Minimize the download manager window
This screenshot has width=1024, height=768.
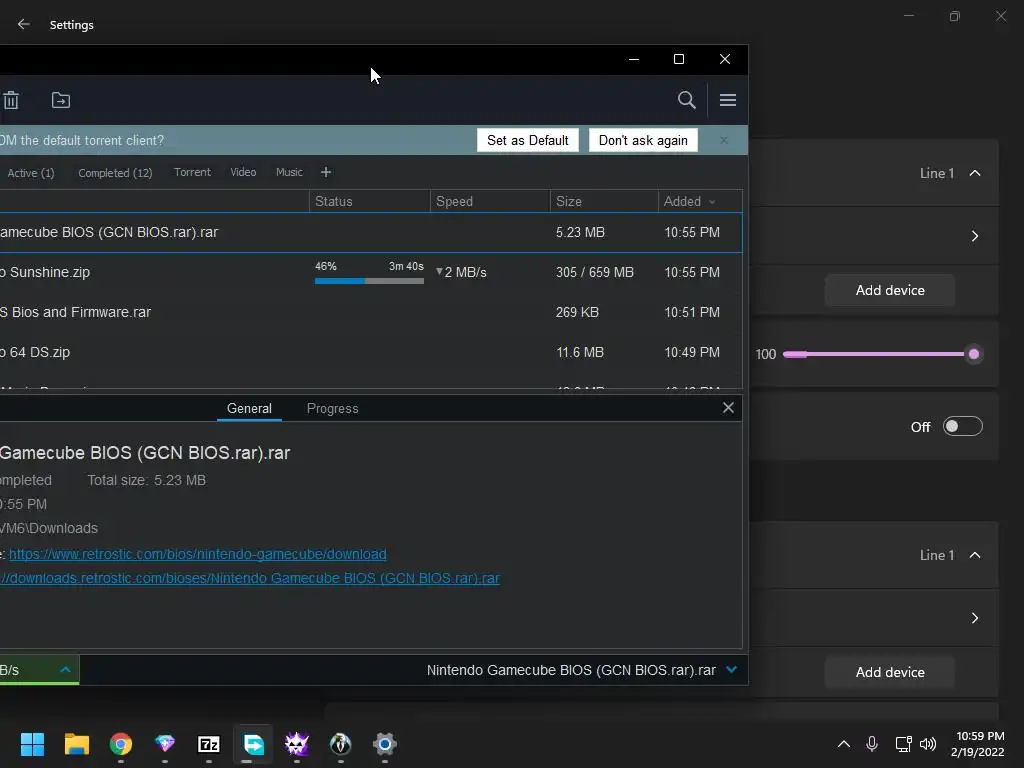(x=633, y=59)
